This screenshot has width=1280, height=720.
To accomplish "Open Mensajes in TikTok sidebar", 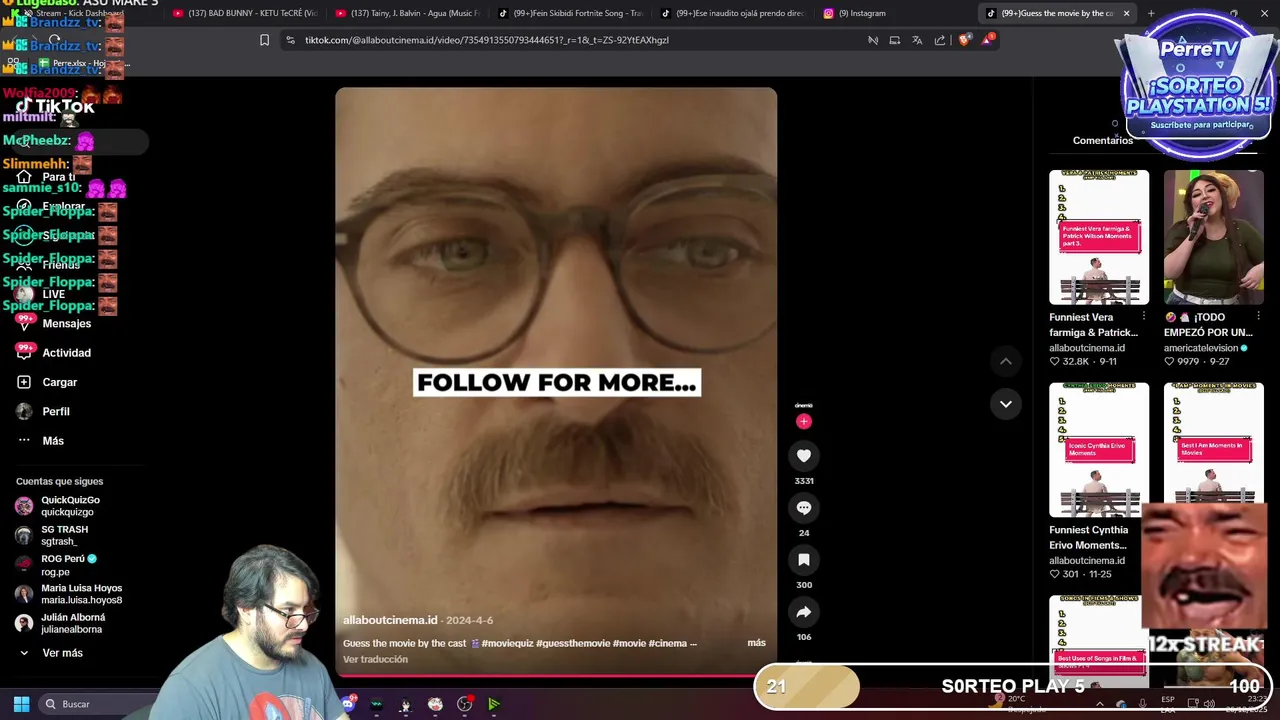I will 66,324.
